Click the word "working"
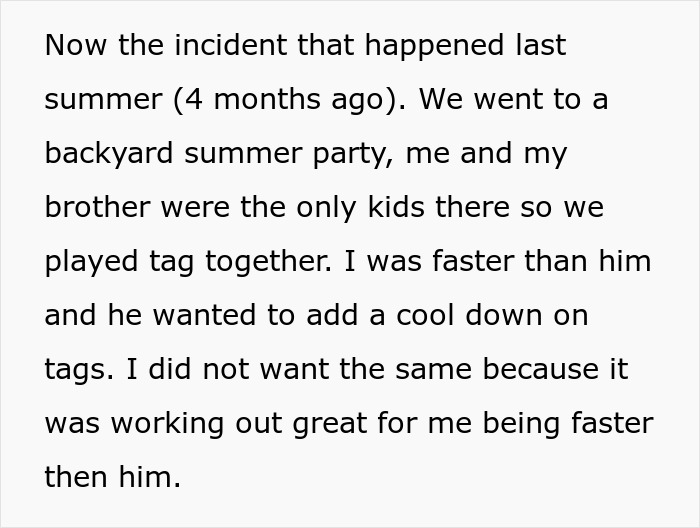This screenshot has height=528, width=700. click(x=163, y=424)
